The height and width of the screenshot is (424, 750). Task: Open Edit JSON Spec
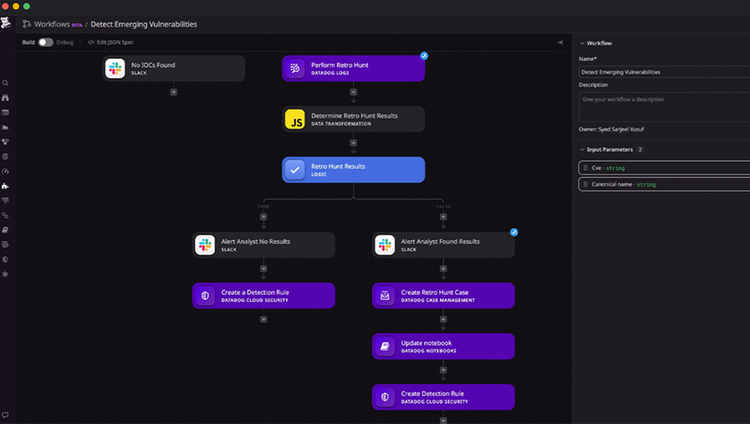(110, 42)
